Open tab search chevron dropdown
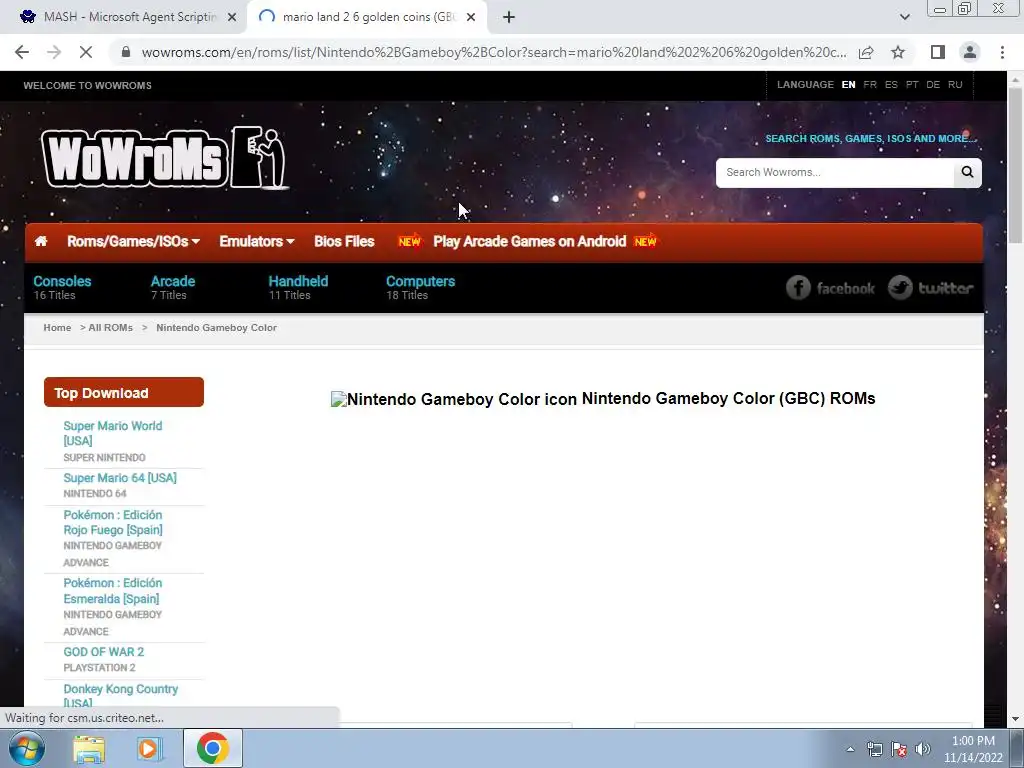Image resolution: width=1024 pixels, height=768 pixels. pyautogui.click(x=904, y=18)
